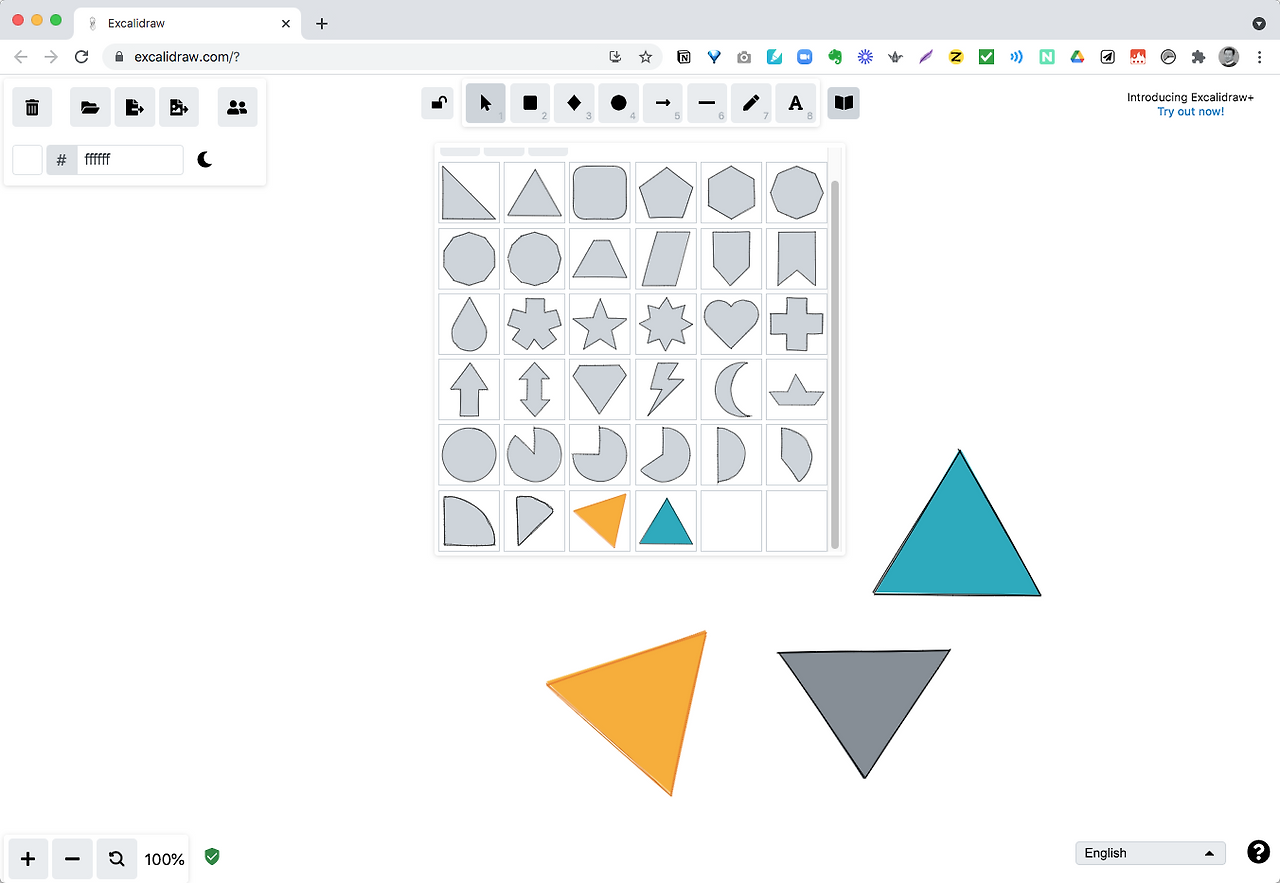Pick the heart library shape
The height and width of the screenshot is (883, 1280).
[731, 324]
